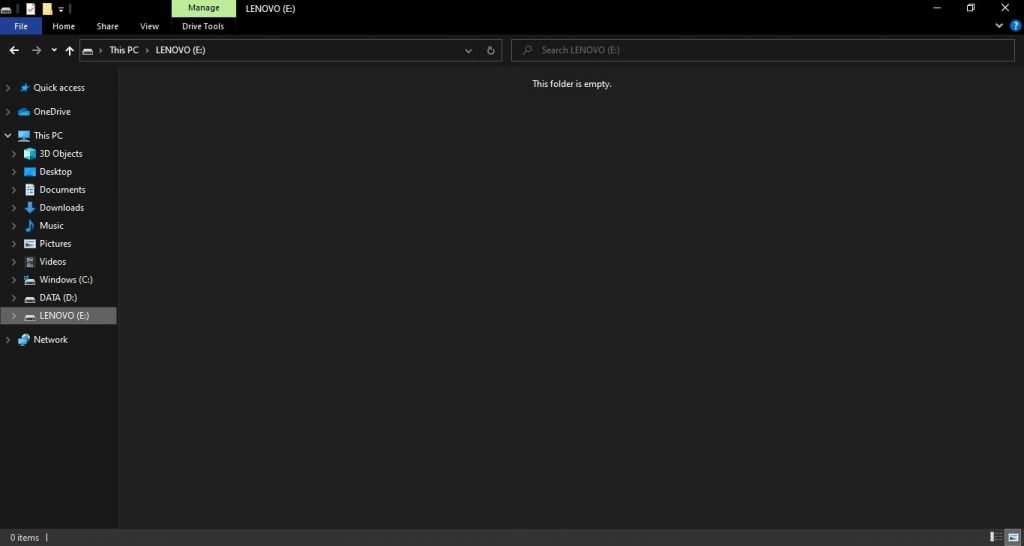Expand the Network tree node

click(8, 340)
